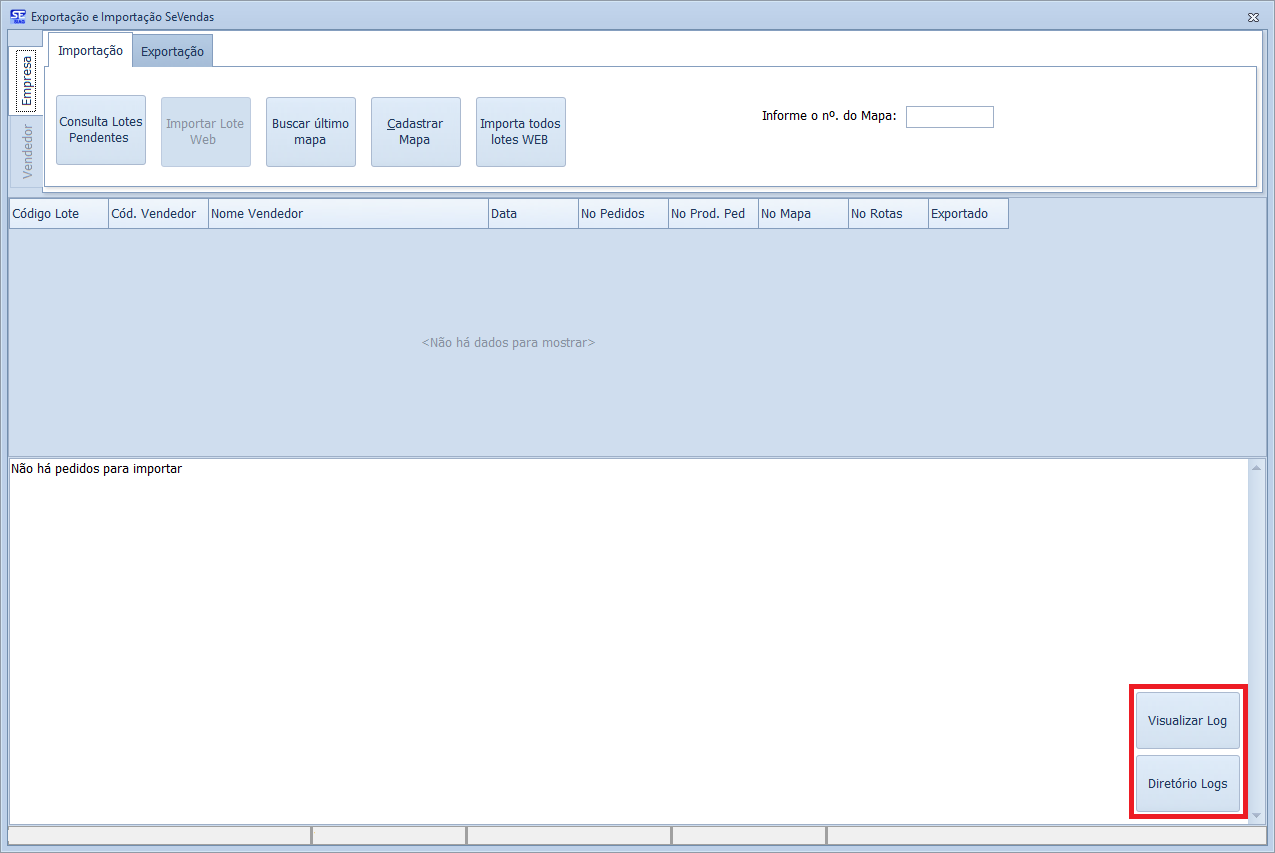The width and height of the screenshot is (1275, 853).
Task: Click the No Pedidos column header
Action: tap(623, 214)
